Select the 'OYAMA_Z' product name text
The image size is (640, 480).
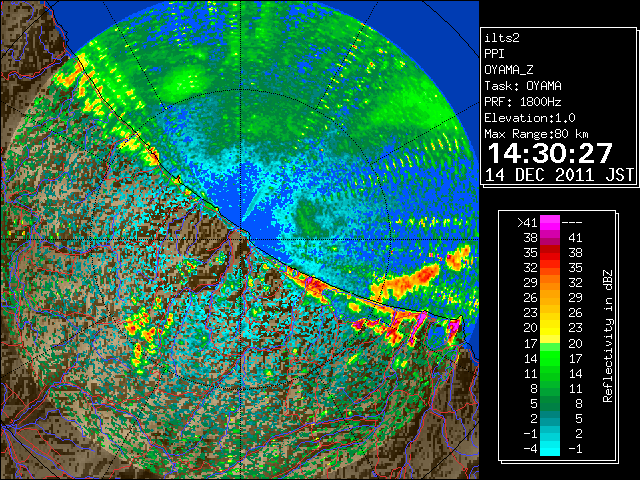[509, 70]
